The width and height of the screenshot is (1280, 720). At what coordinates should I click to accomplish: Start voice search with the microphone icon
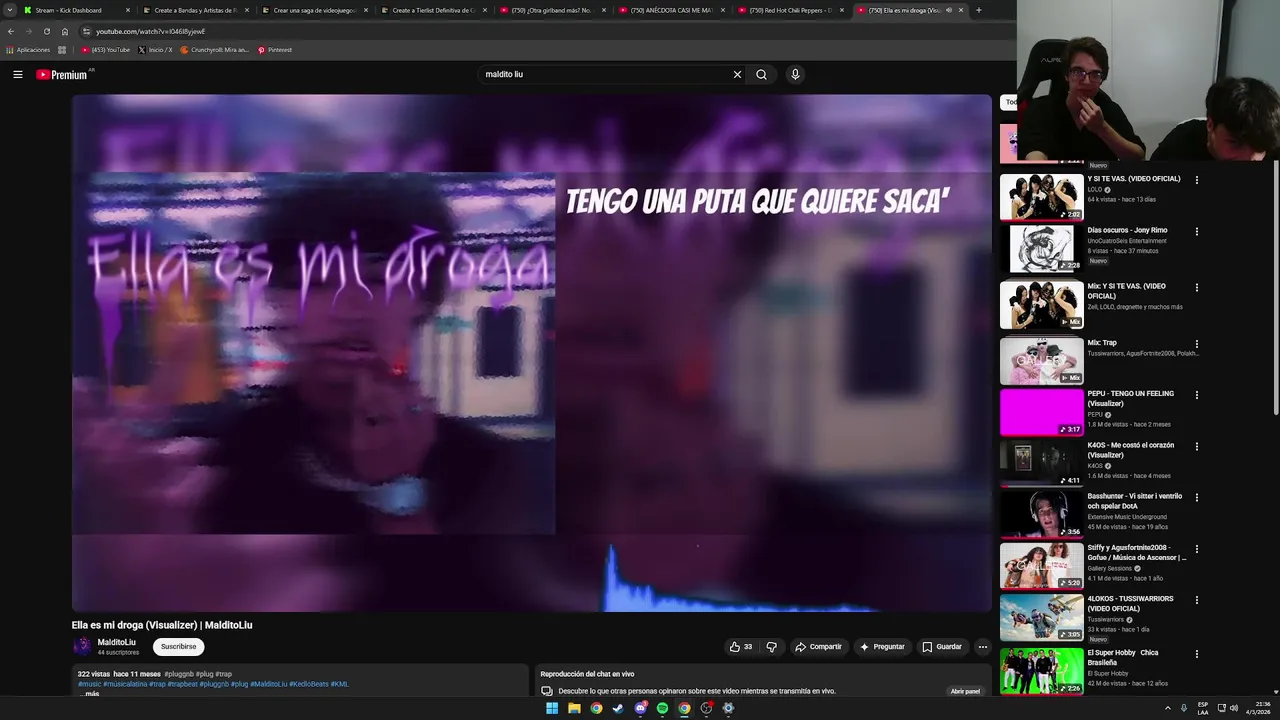point(795,74)
